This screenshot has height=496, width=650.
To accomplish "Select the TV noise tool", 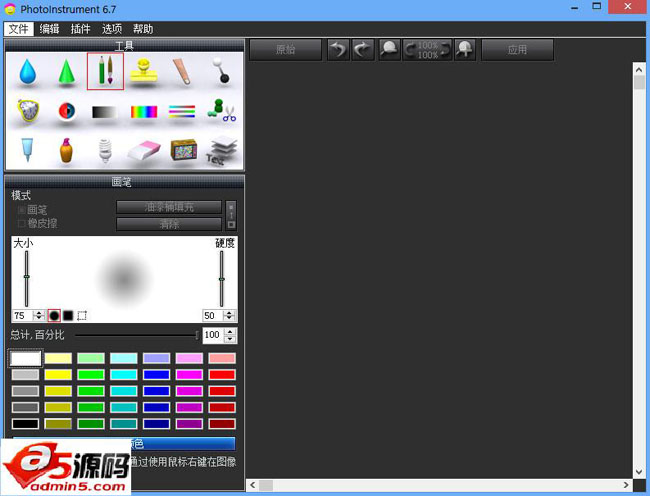I will click(184, 150).
